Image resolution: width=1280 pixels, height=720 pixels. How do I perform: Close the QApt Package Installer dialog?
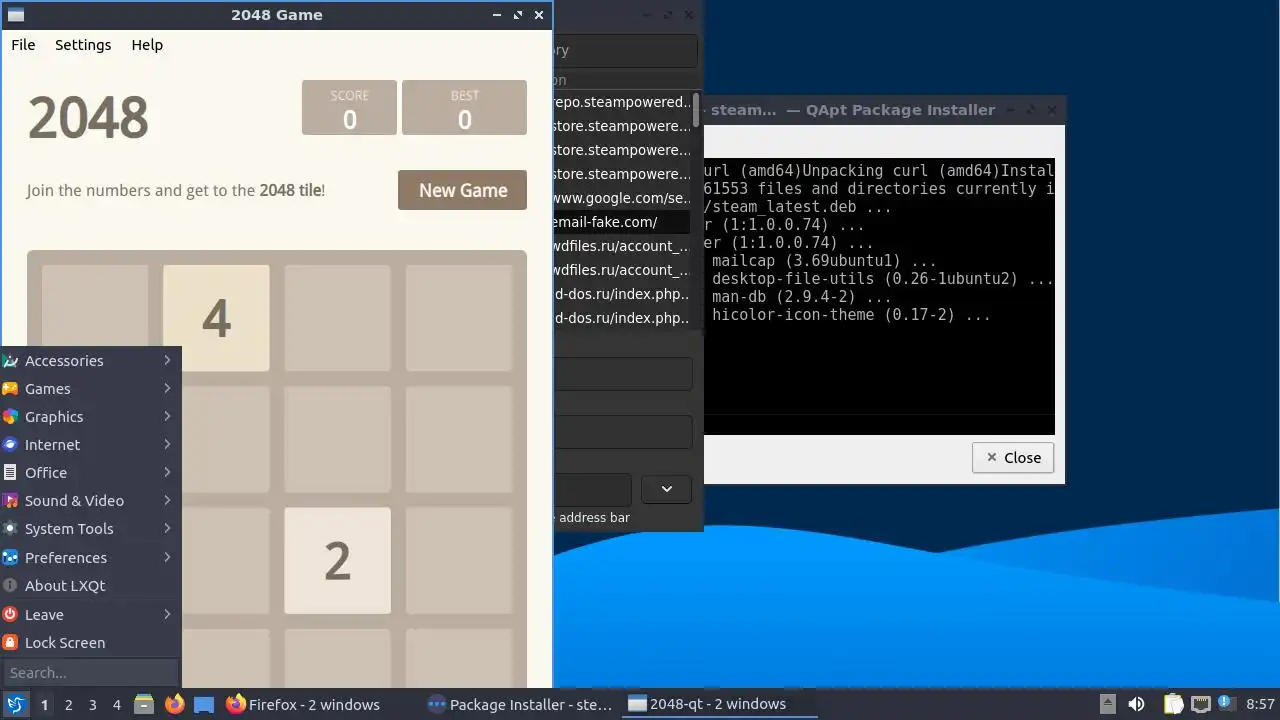tap(1013, 457)
